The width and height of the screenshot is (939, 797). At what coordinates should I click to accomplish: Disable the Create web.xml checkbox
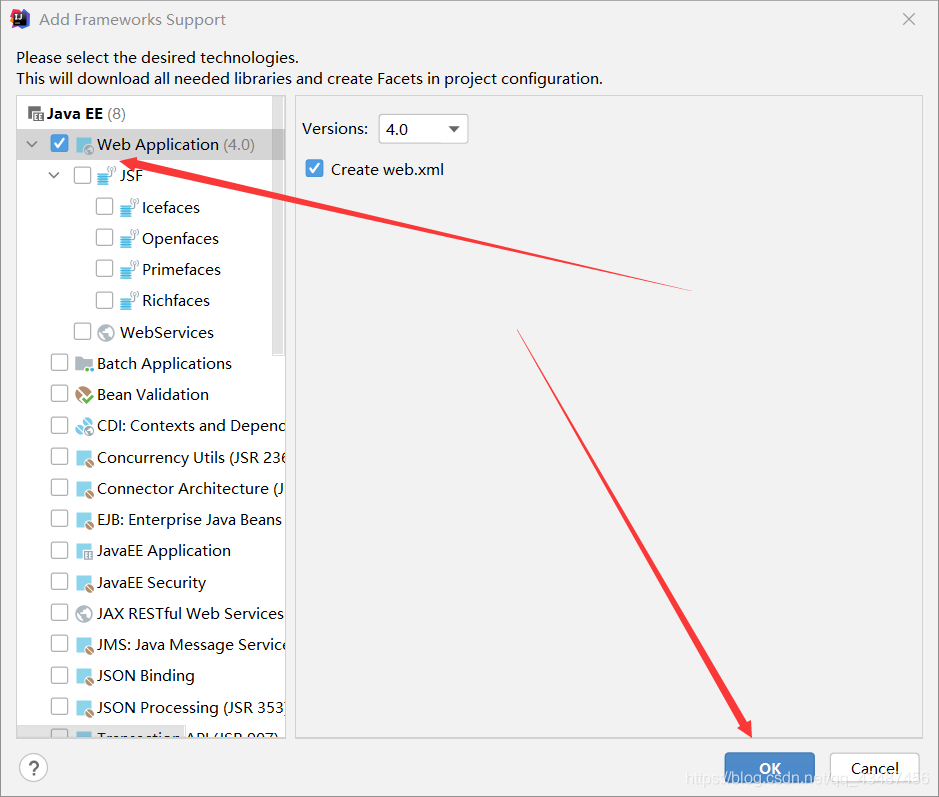coord(314,169)
